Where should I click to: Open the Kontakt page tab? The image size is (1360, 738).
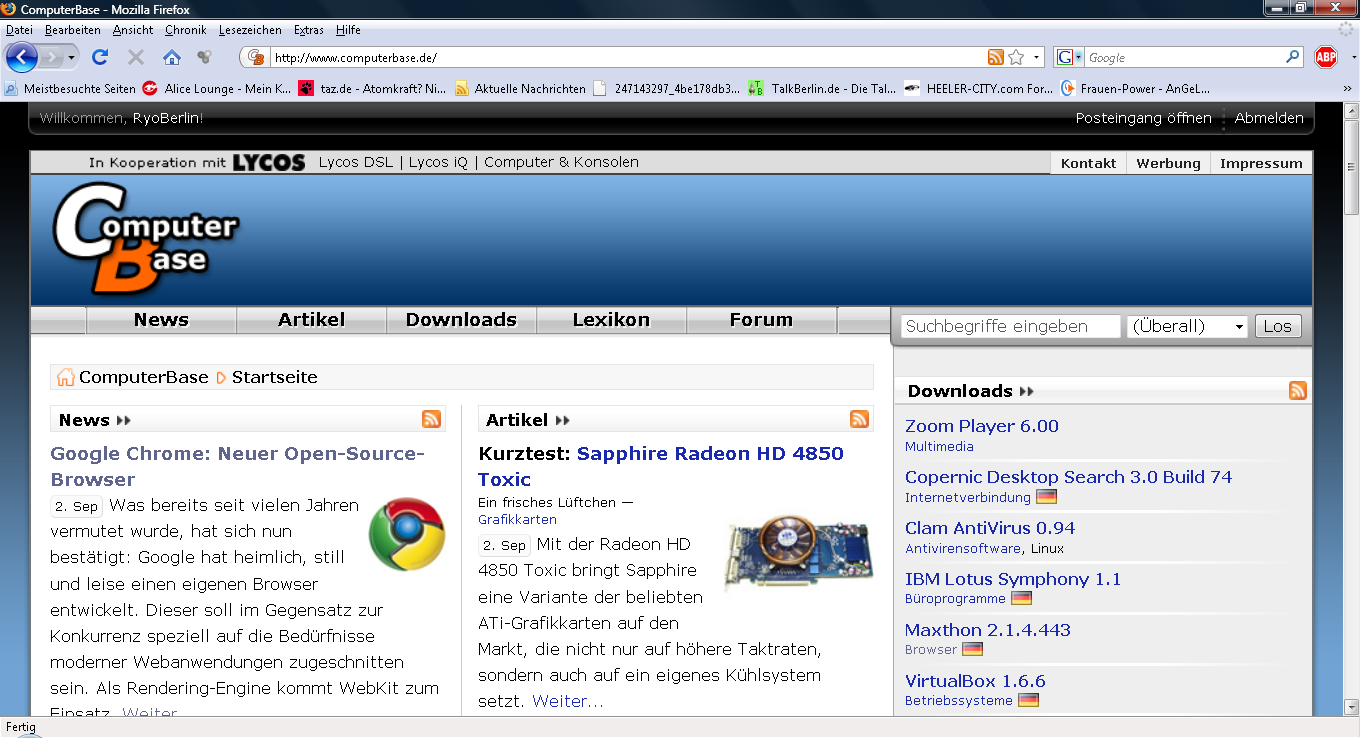[x=1088, y=163]
